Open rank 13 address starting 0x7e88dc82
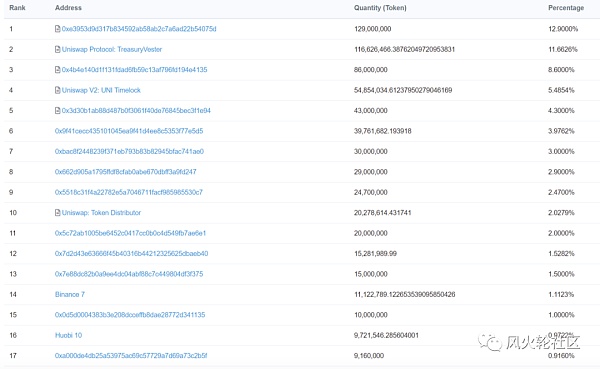Image resolution: width=600 pixels, height=369 pixels. tap(129, 274)
